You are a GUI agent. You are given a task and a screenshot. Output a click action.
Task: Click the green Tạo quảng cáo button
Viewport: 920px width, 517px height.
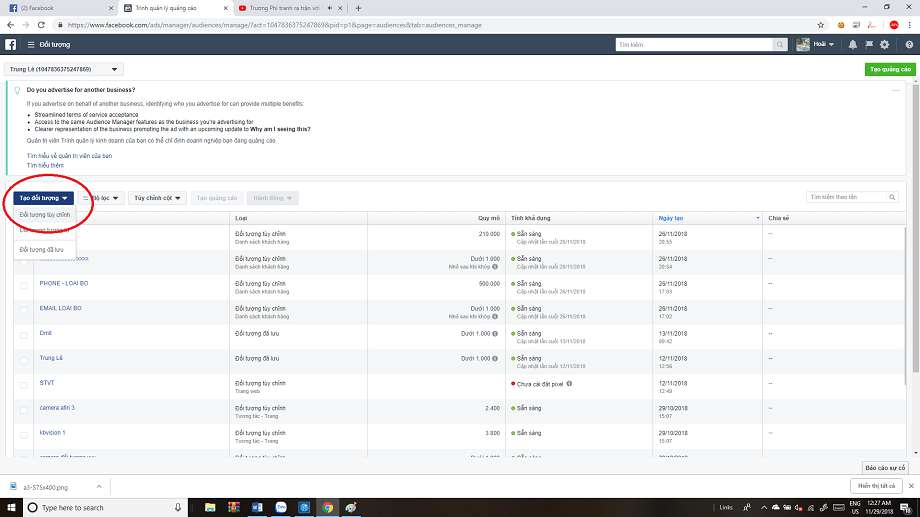889,70
